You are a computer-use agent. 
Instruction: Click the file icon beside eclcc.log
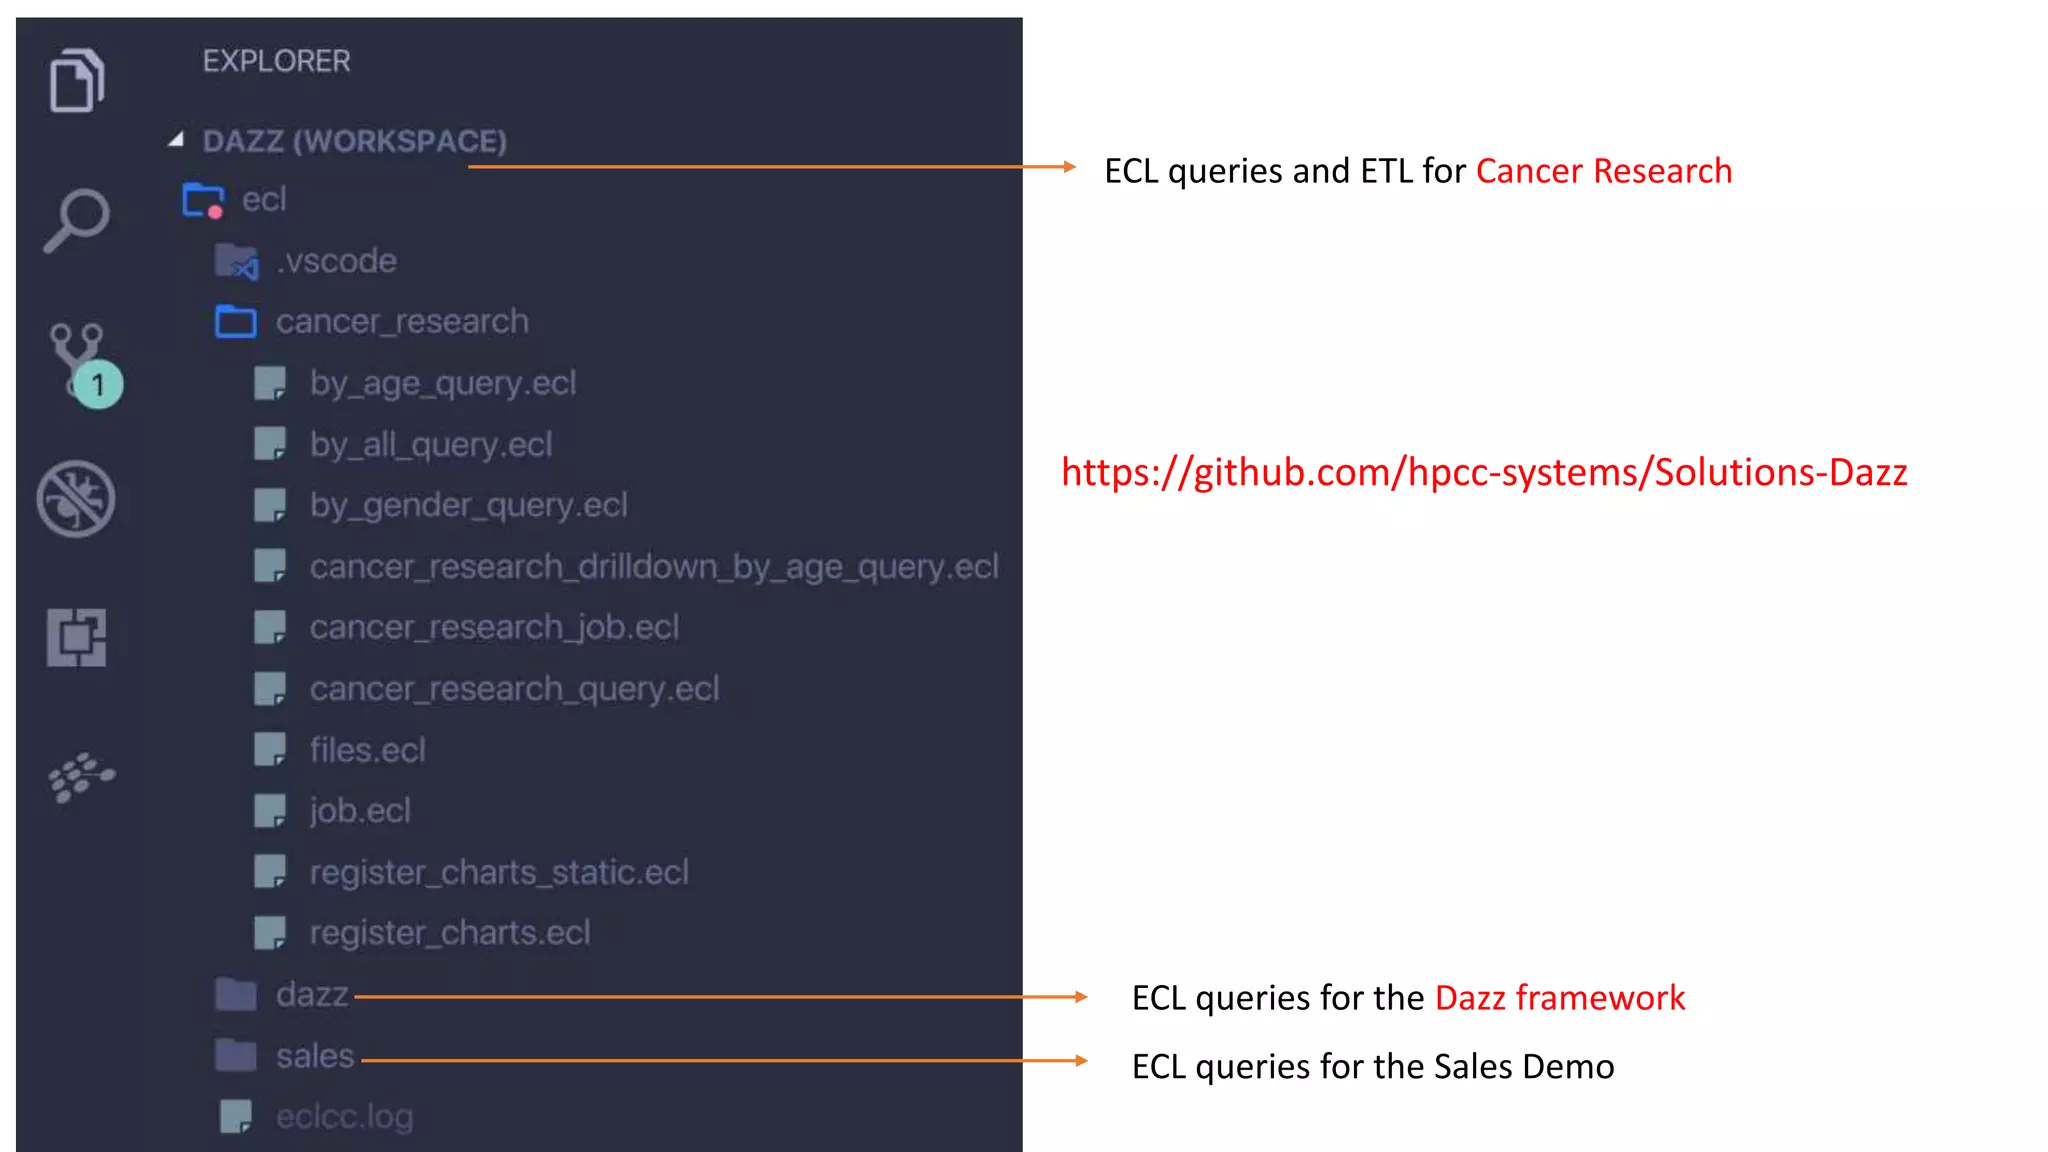coord(236,1116)
